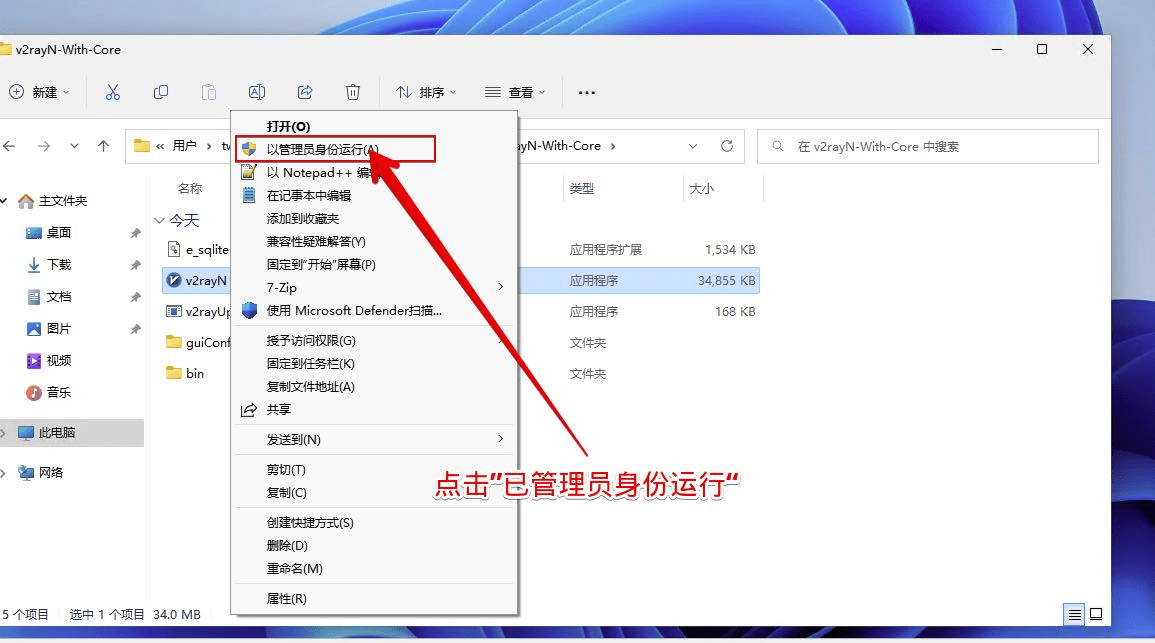Select 桌面 in navigation pane
Screen dimensions: 1155x643
58,233
